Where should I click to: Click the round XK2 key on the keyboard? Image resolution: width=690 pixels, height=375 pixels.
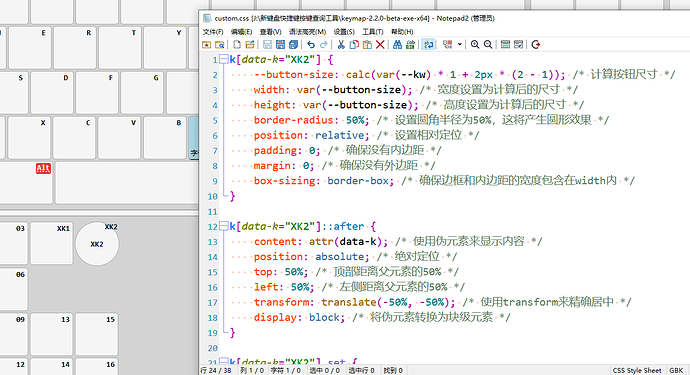tap(97, 244)
